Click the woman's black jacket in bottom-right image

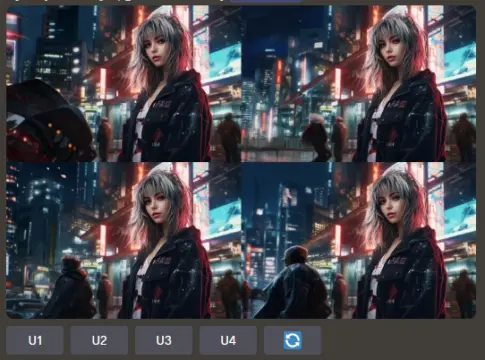coord(403,273)
